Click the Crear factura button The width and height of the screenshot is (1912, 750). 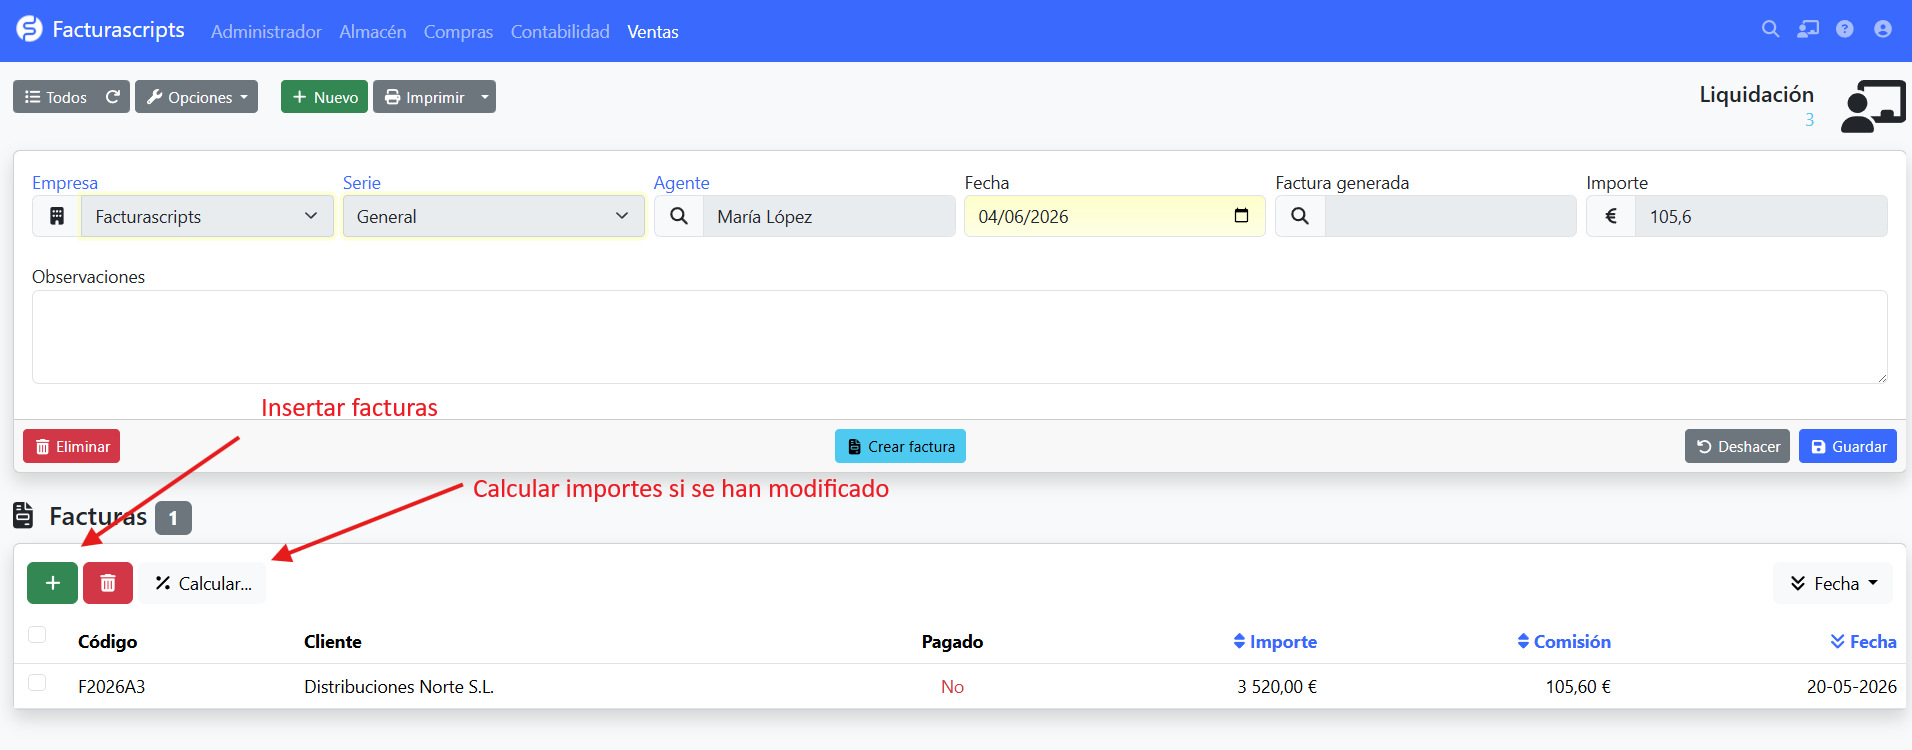pos(900,446)
